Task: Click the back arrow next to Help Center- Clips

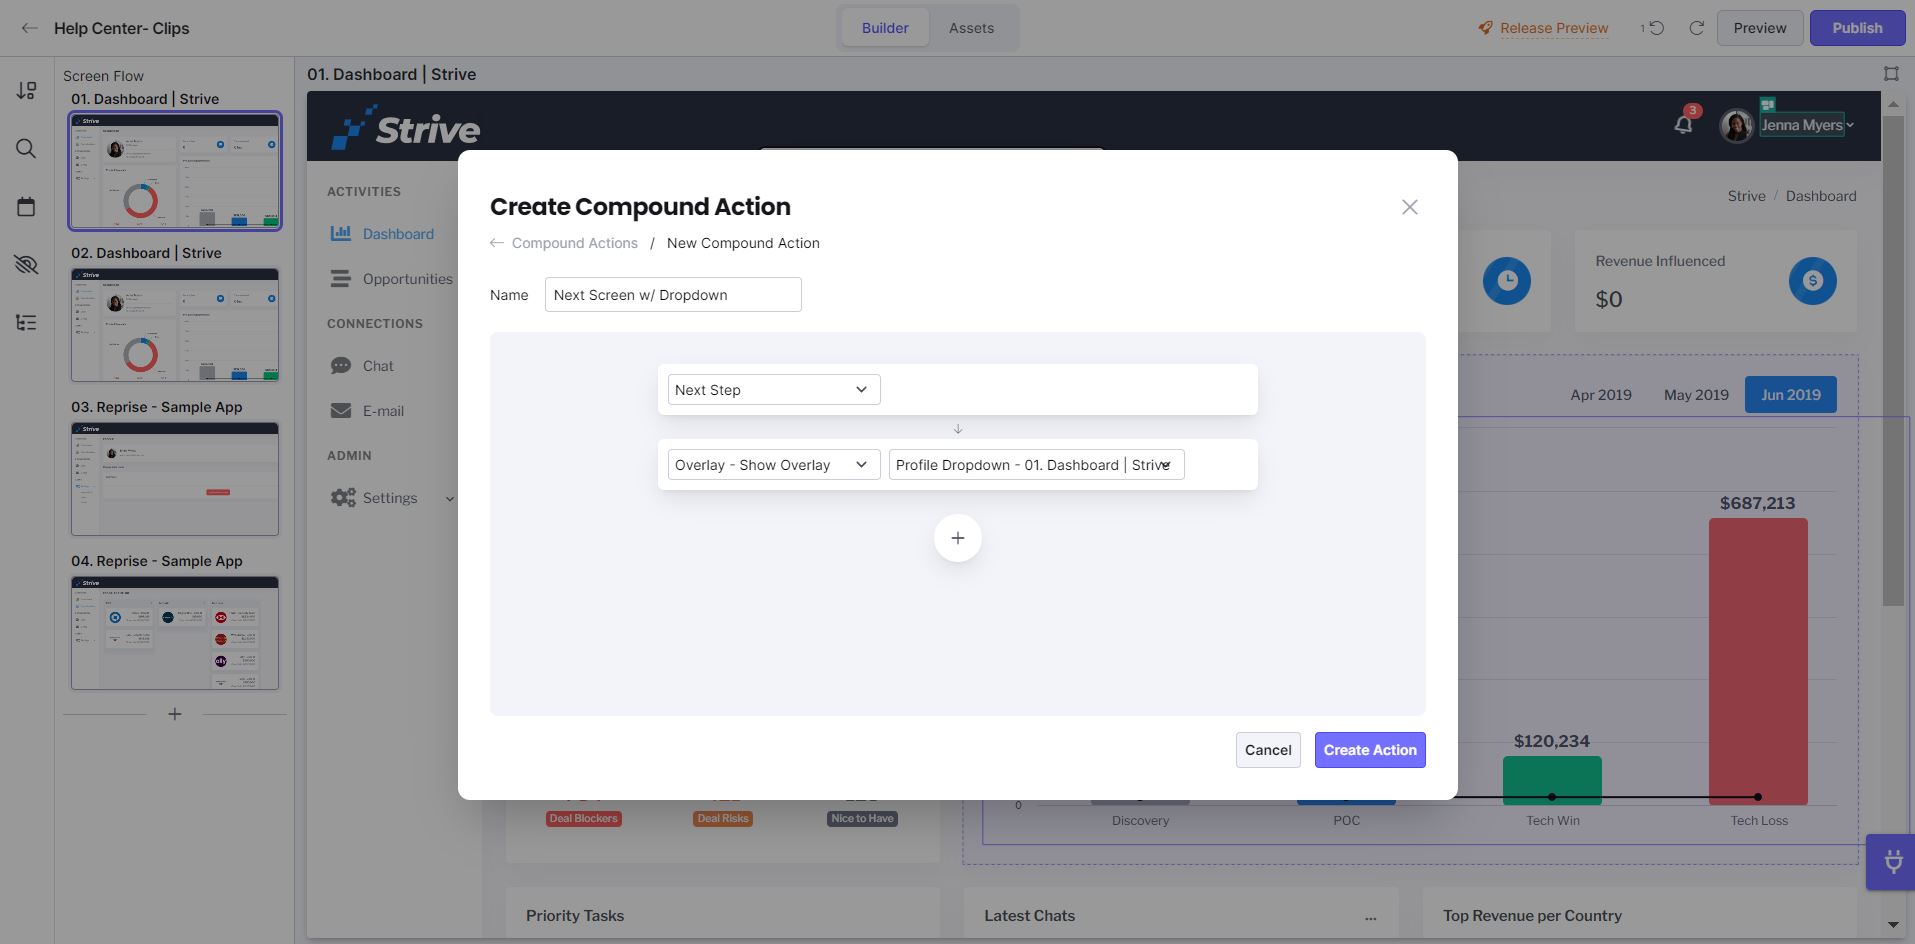Action: click(29, 28)
